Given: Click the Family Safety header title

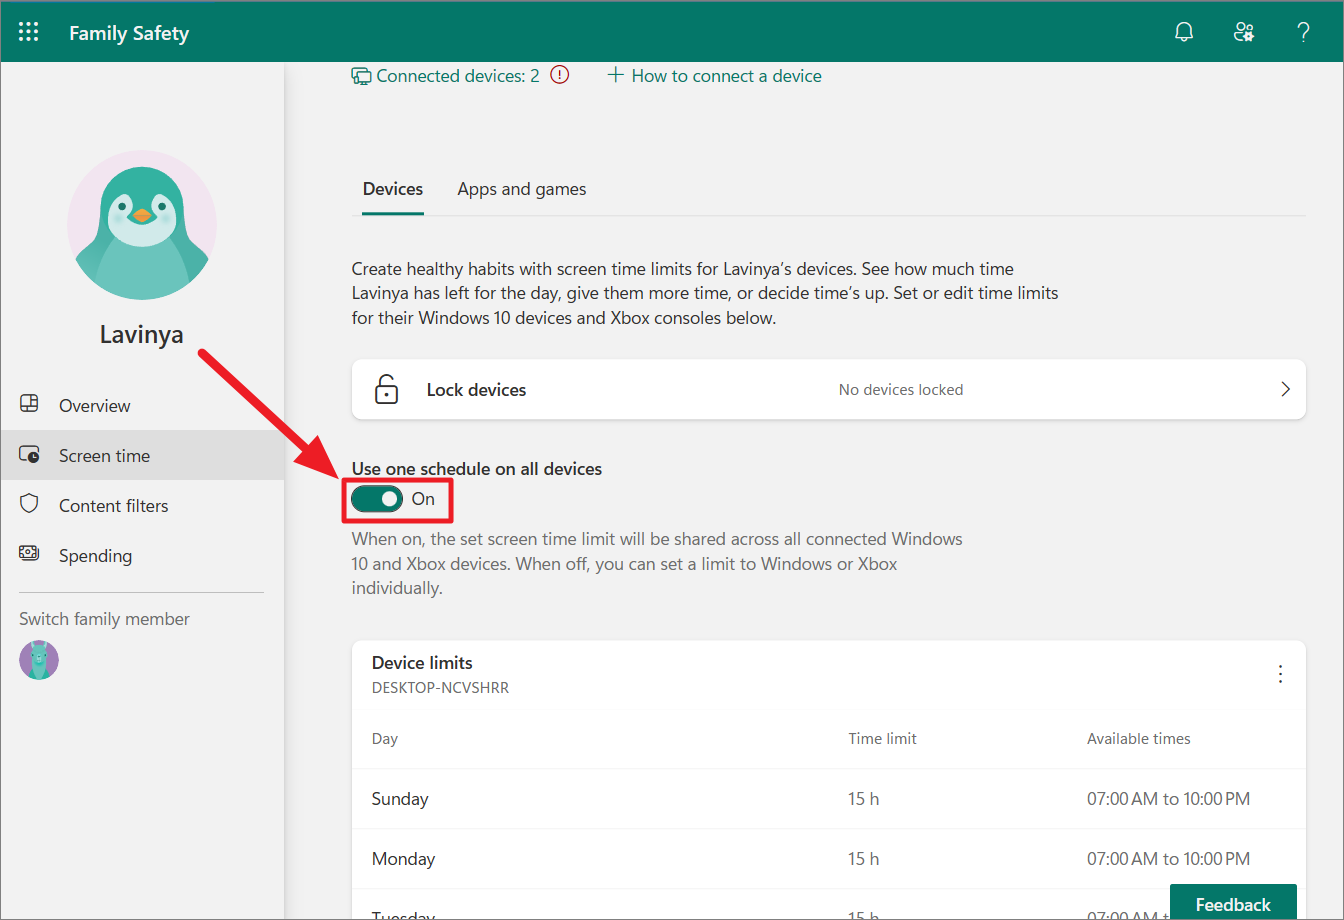Looking at the screenshot, I should (x=129, y=33).
